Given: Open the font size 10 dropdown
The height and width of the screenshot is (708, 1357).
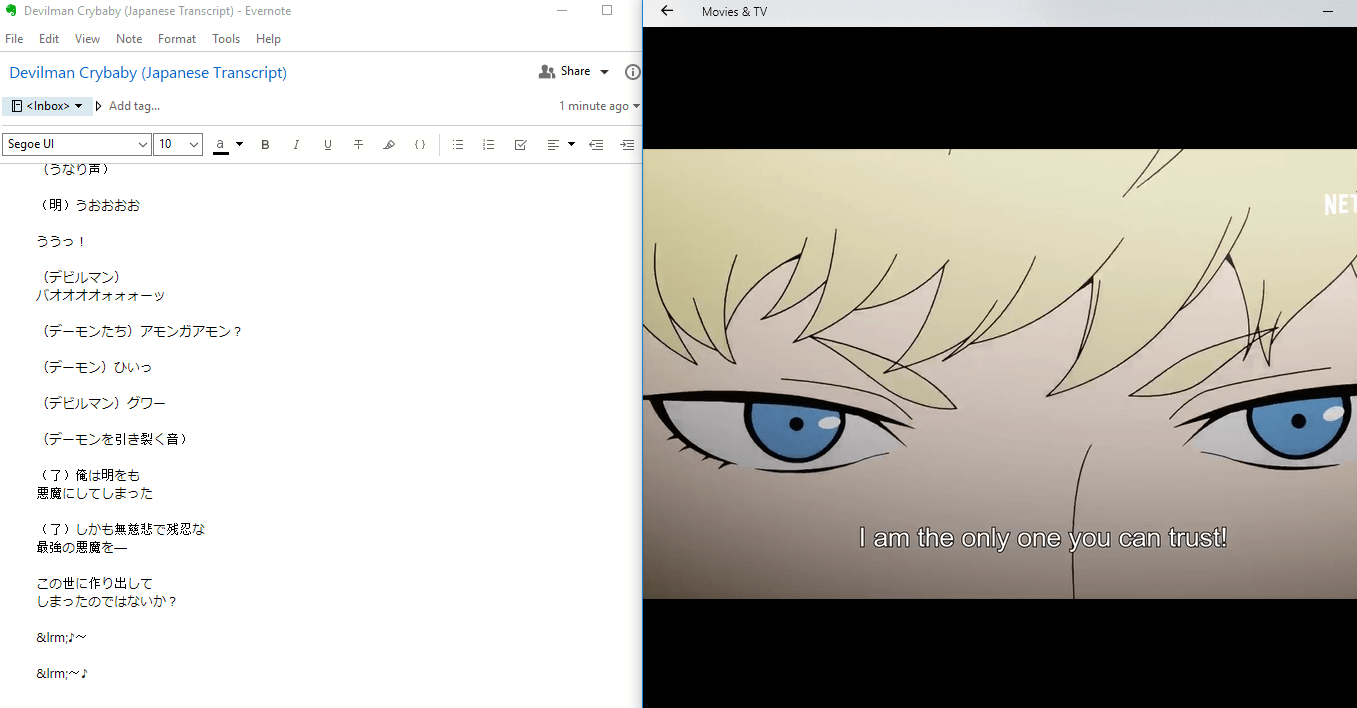Looking at the screenshot, I should (178, 145).
